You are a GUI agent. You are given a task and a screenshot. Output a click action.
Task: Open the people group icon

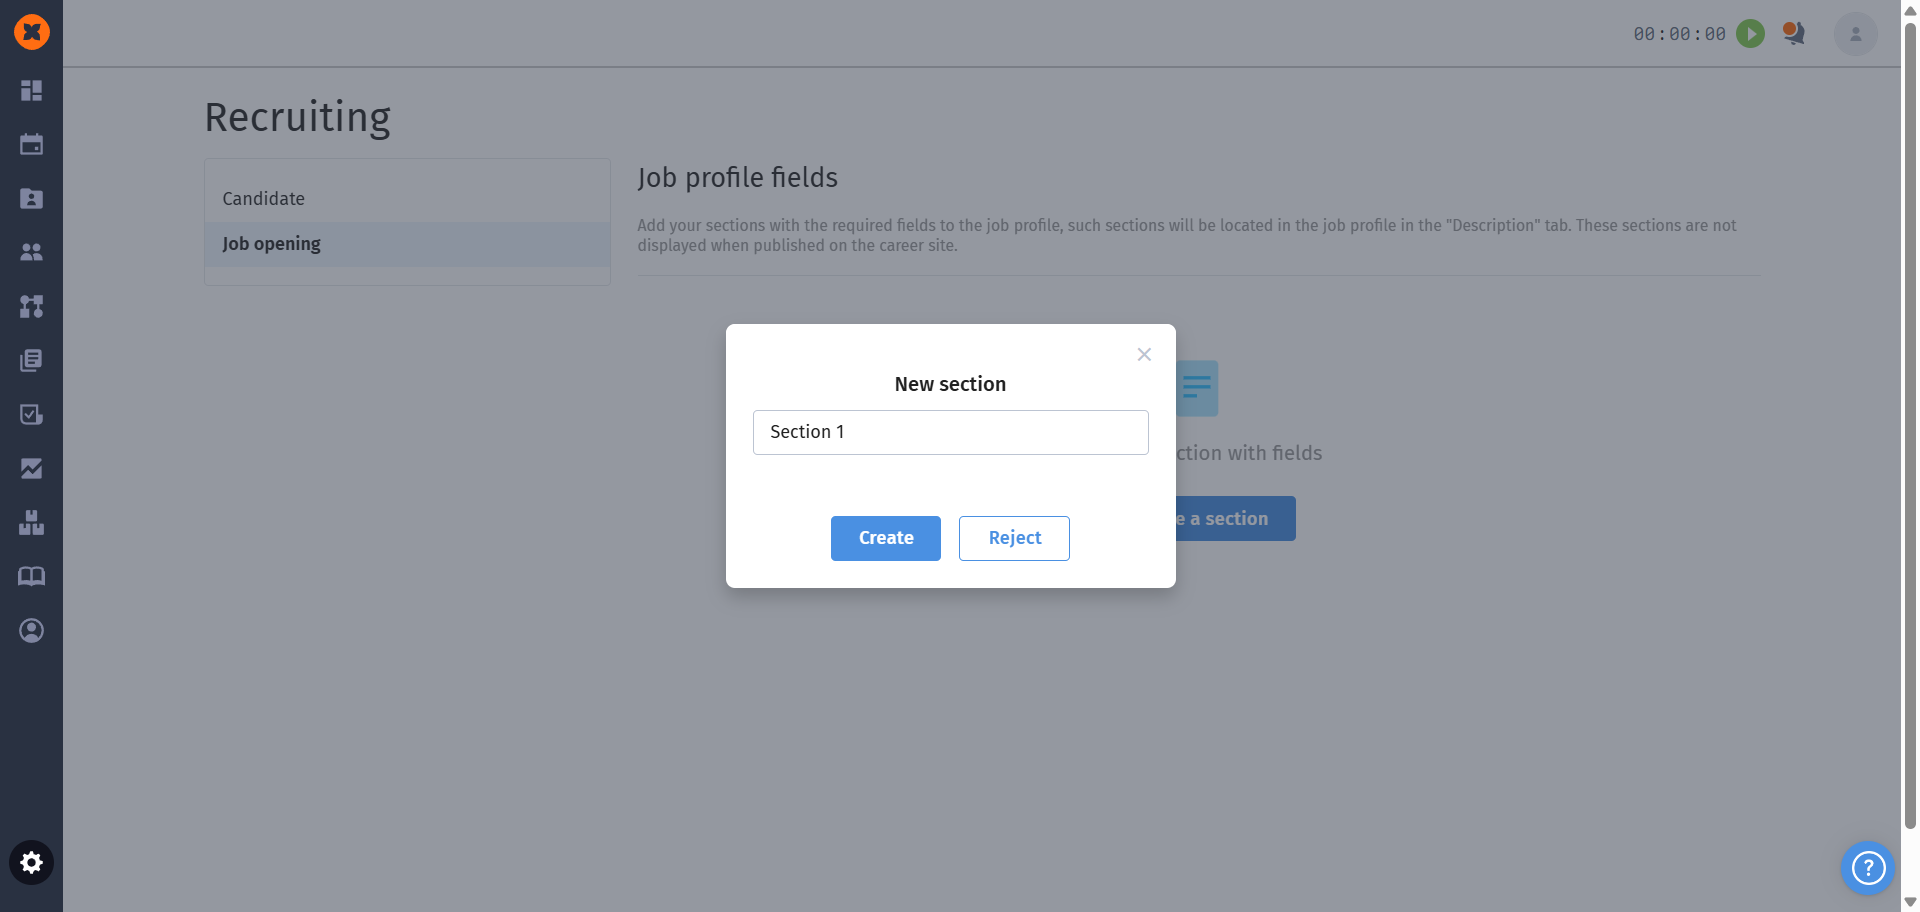click(31, 252)
